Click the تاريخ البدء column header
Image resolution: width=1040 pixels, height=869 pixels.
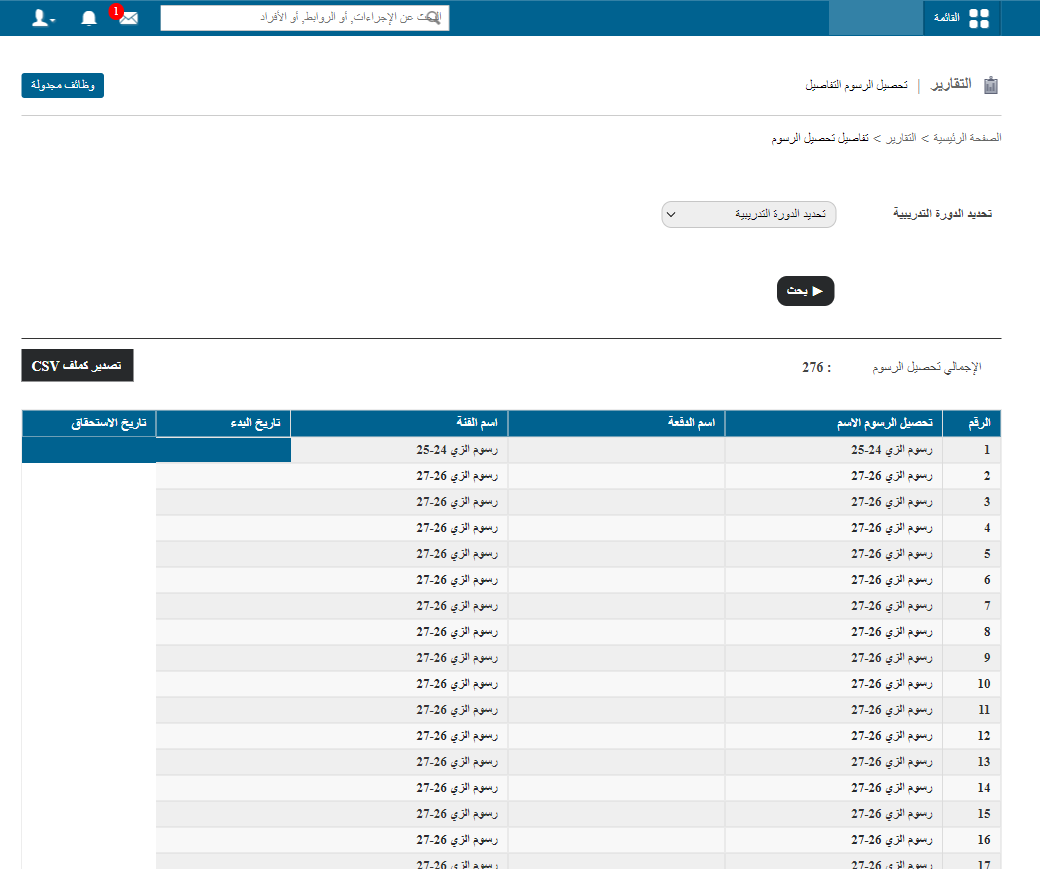(x=224, y=423)
